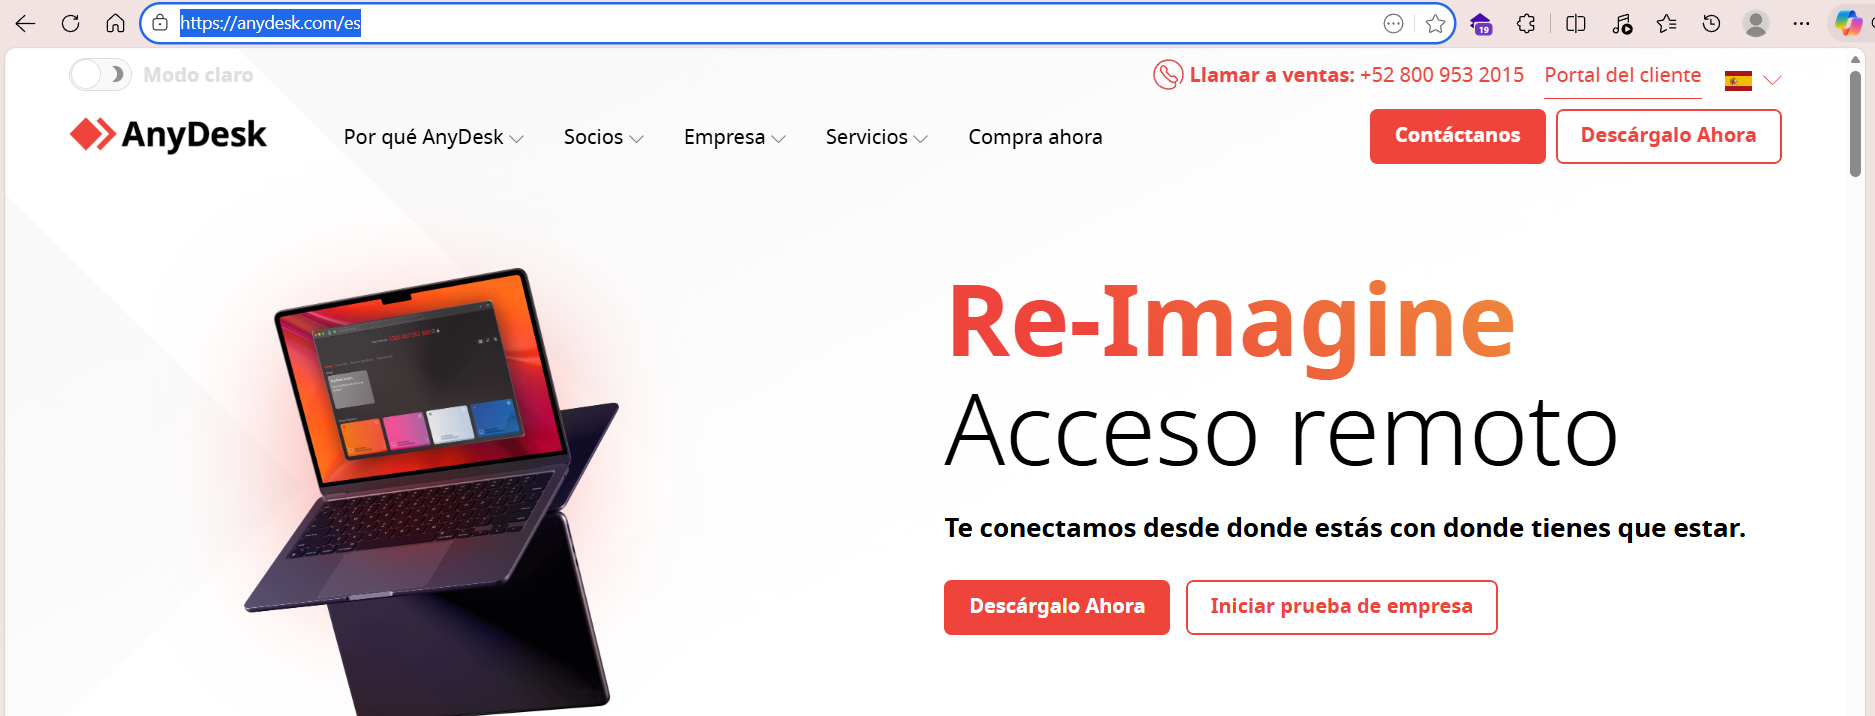Expand the Socios dropdown menu
Image resolution: width=1875 pixels, height=716 pixels.
click(x=603, y=137)
